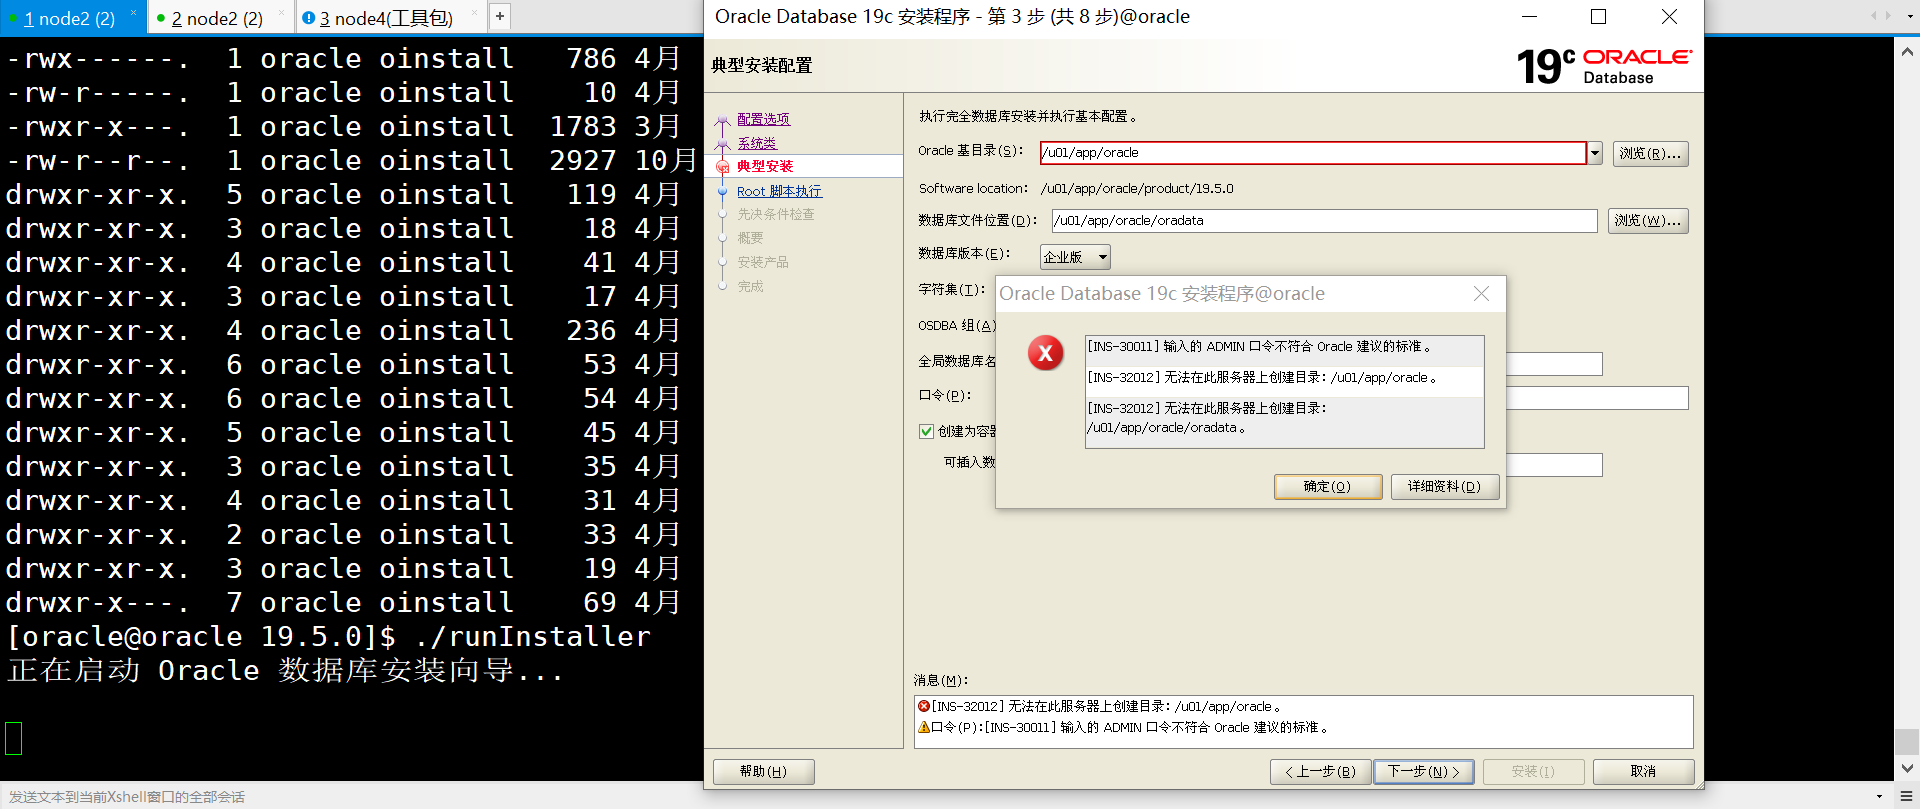
Task: Add a new Xshell session tab
Action: [500, 16]
